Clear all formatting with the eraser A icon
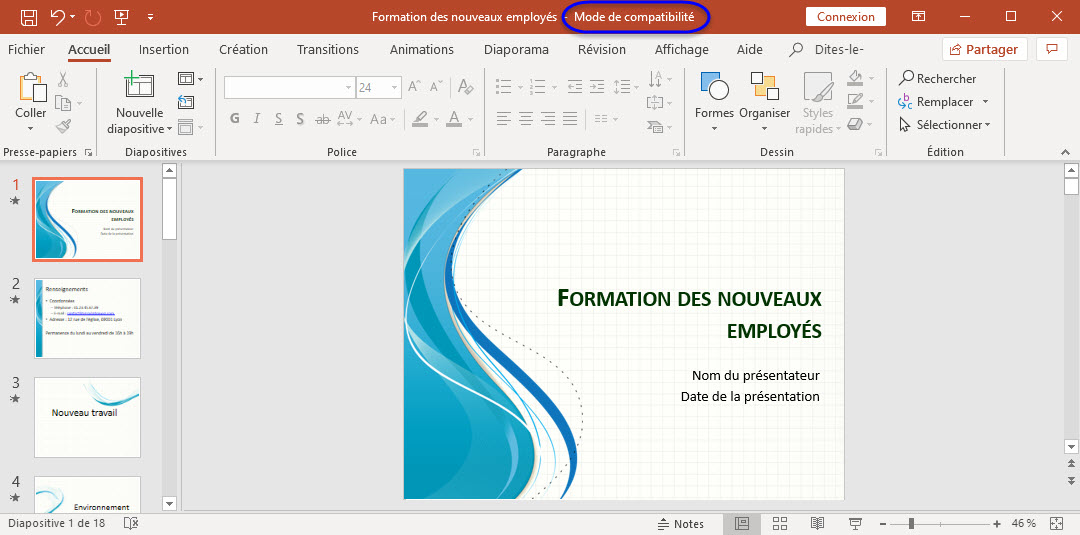 [x=466, y=87]
